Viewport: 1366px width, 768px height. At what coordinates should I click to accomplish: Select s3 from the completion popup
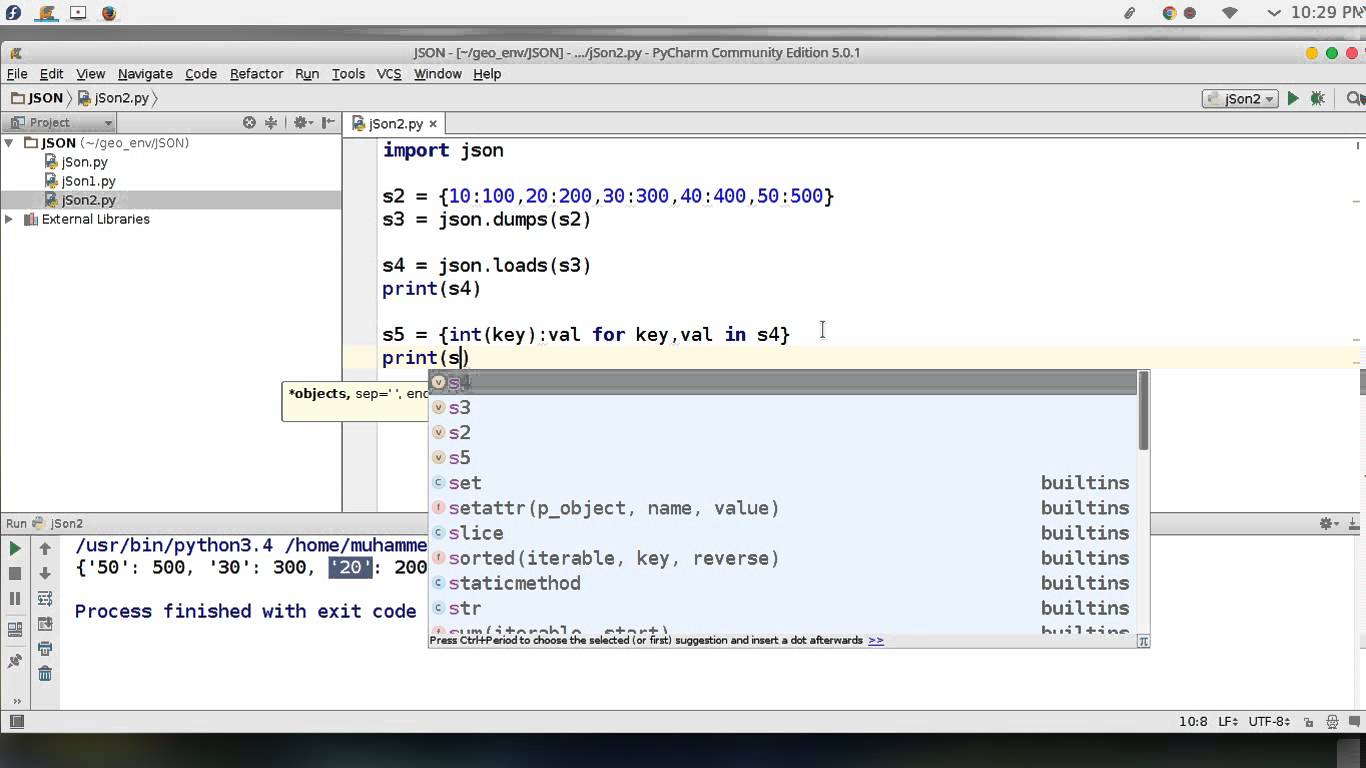pyautogui.click(x=459, y=407)
